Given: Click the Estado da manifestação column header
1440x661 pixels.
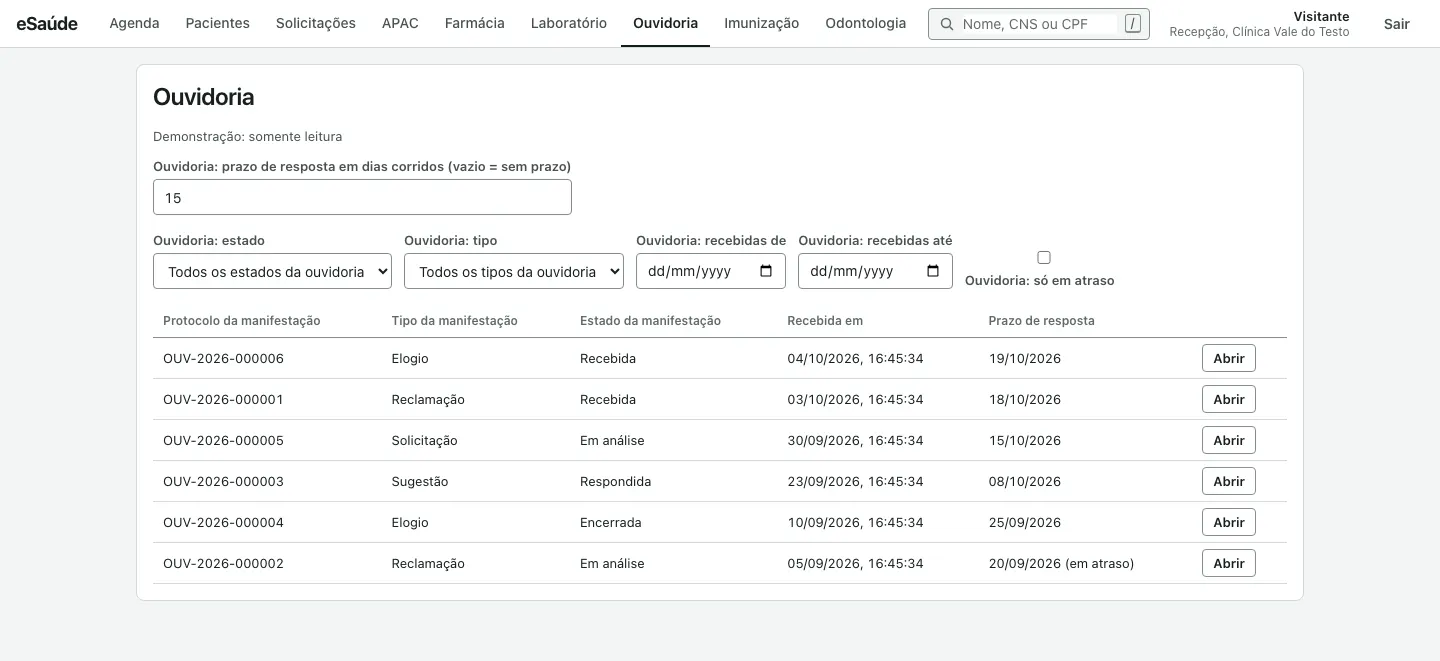Looking at the screenshot, I should 650,321.
